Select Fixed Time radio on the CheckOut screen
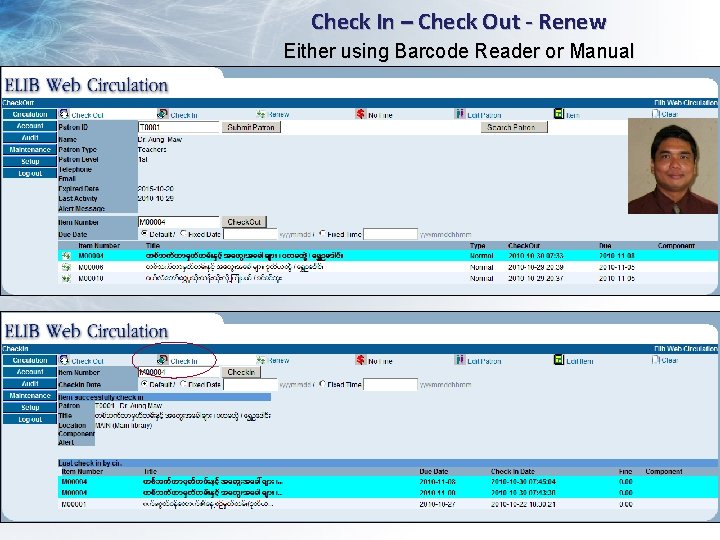This screenshot has height=540, width=720. 322,233
